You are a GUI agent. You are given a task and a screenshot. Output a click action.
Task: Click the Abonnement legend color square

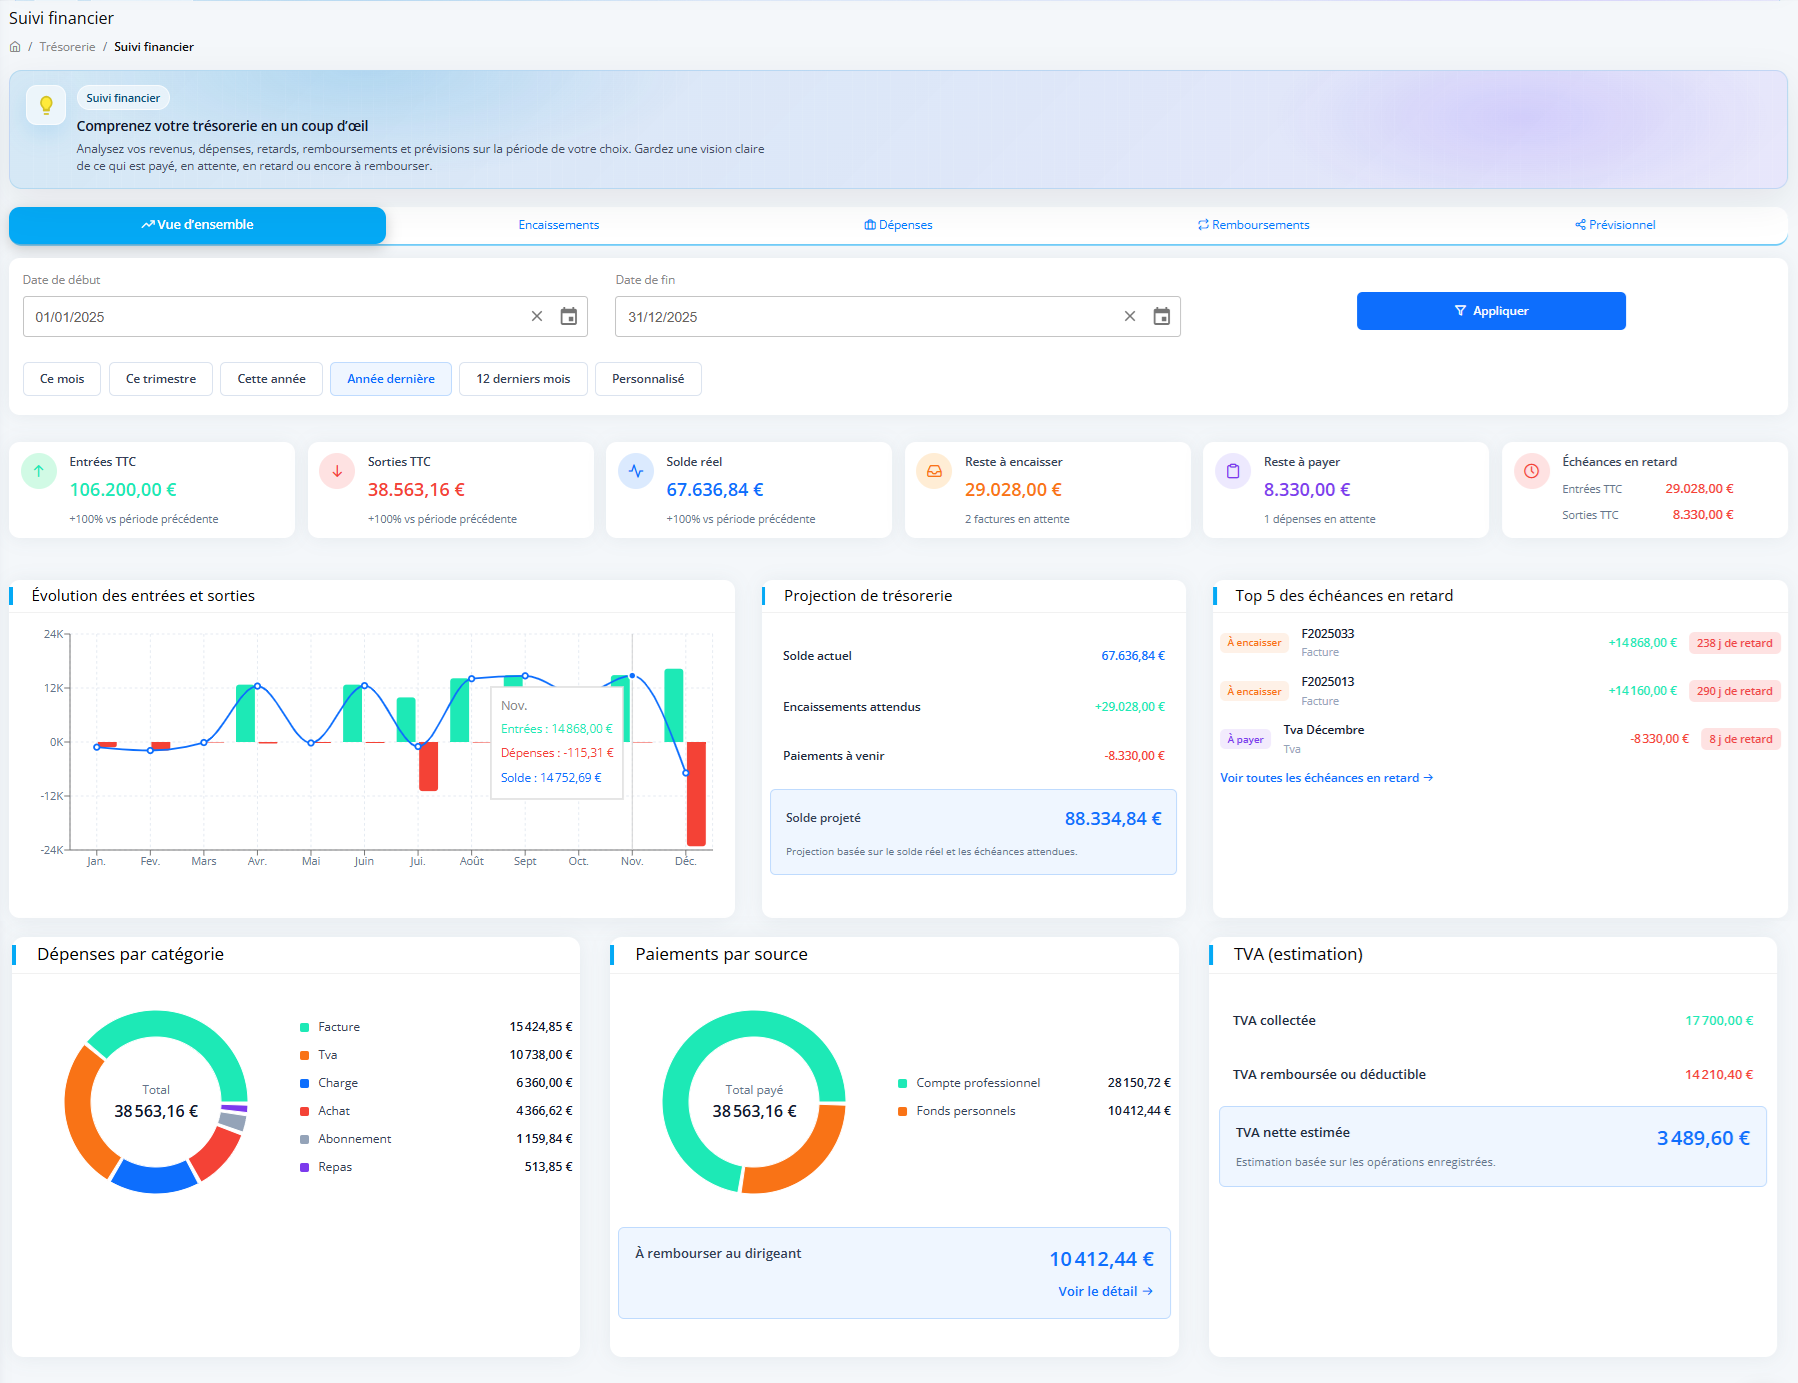[x=304, y=1139]
